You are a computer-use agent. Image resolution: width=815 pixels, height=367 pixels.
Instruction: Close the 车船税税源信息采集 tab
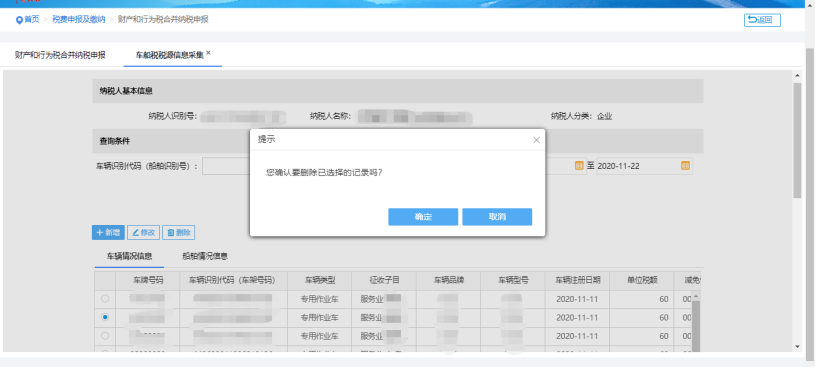pyautogui.click(x=208, y=53)
